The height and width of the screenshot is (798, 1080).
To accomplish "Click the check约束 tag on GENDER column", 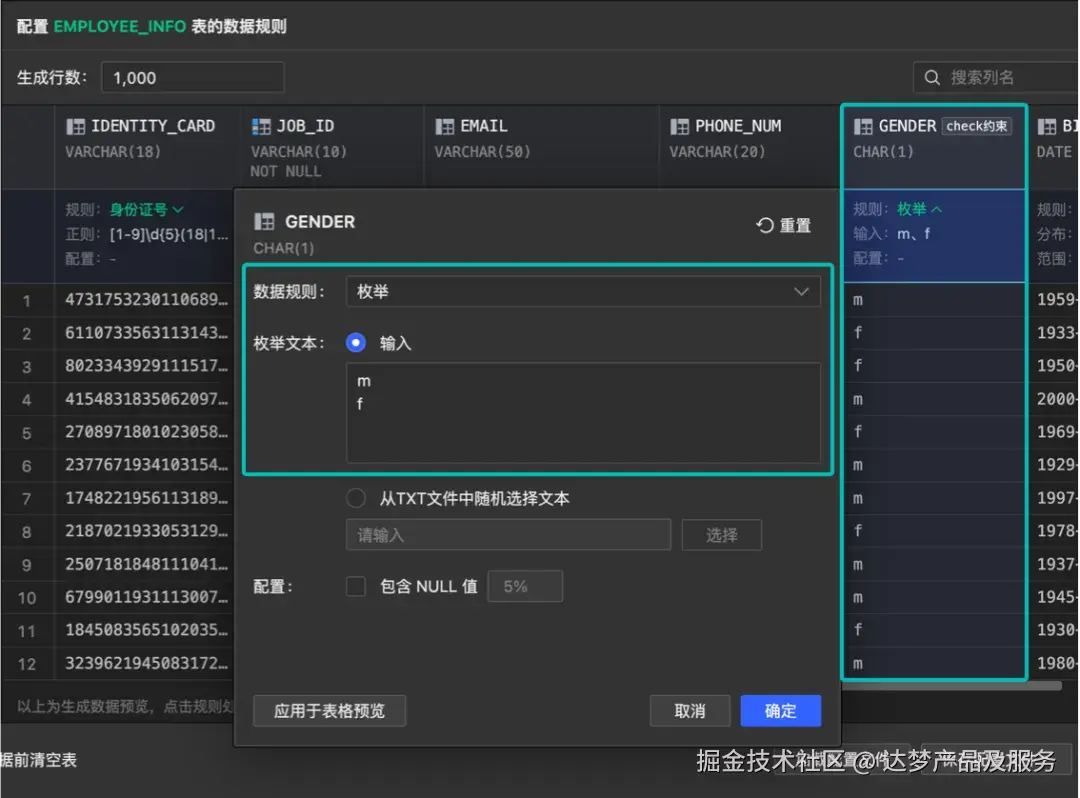I will click(976, 126).
